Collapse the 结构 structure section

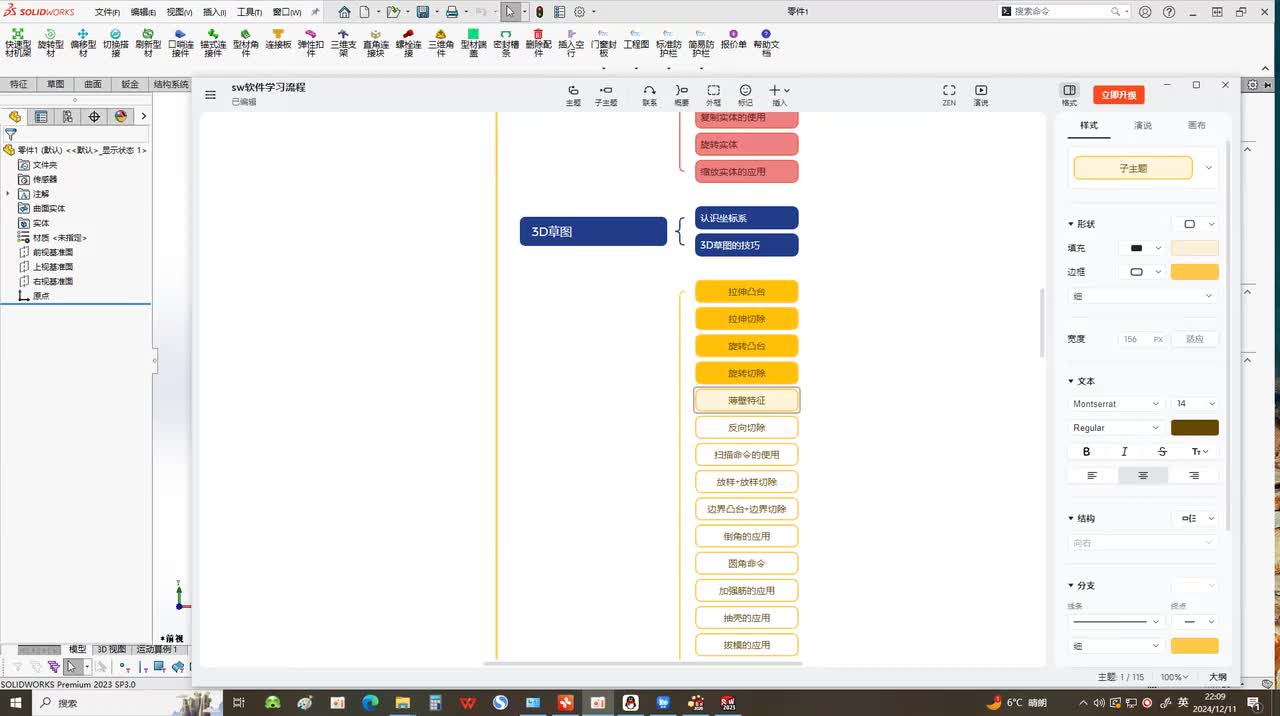coord(1071,518)
